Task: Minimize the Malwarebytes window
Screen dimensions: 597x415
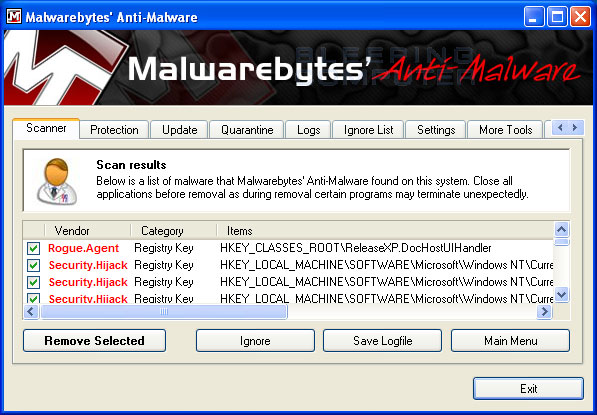Action: (533, 17)
